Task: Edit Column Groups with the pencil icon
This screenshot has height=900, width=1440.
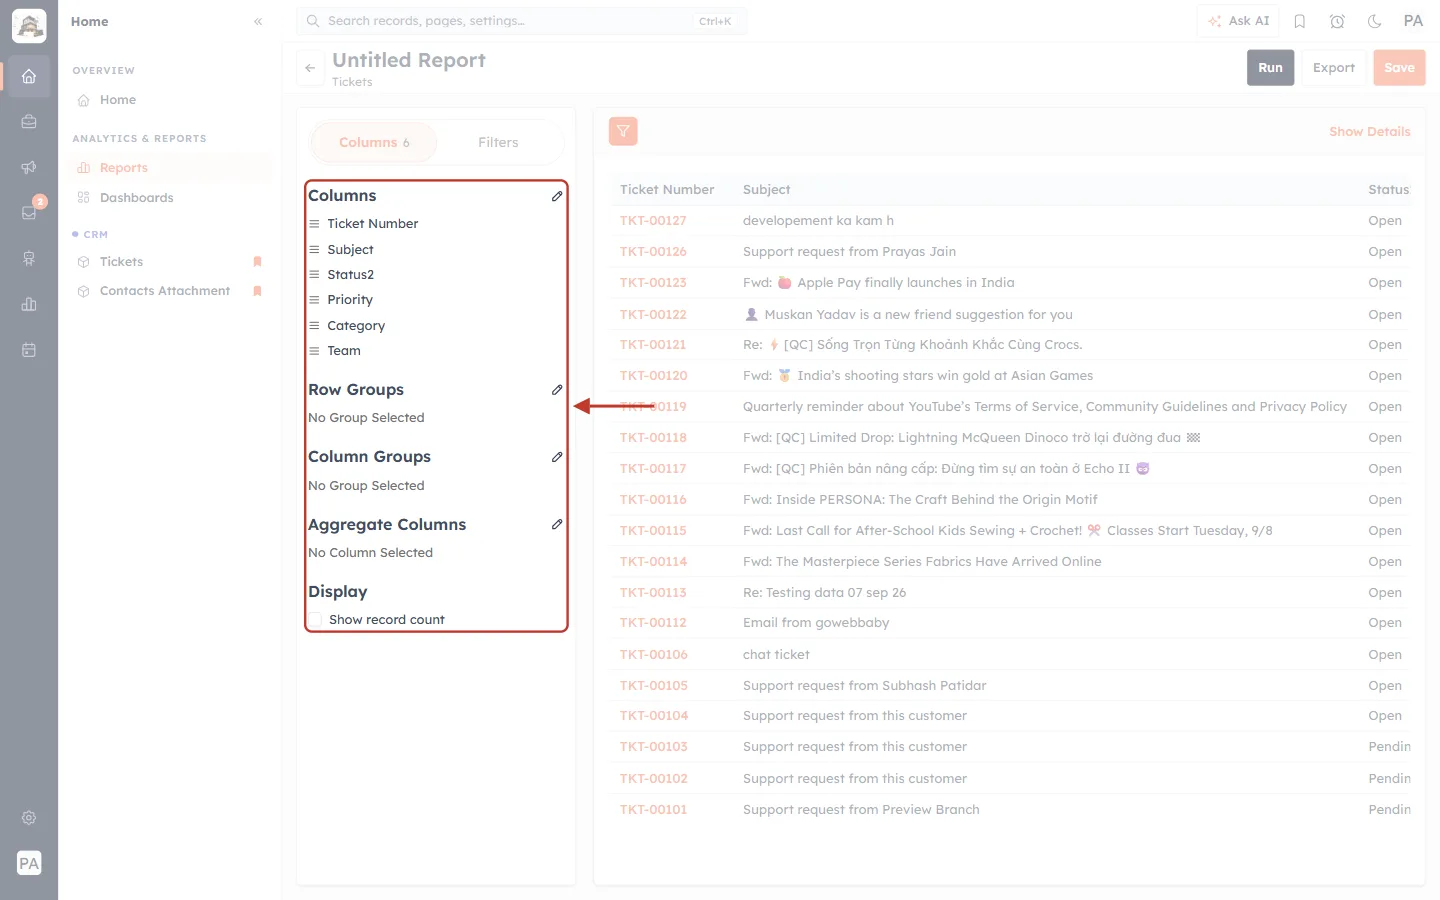Action: 557,457
